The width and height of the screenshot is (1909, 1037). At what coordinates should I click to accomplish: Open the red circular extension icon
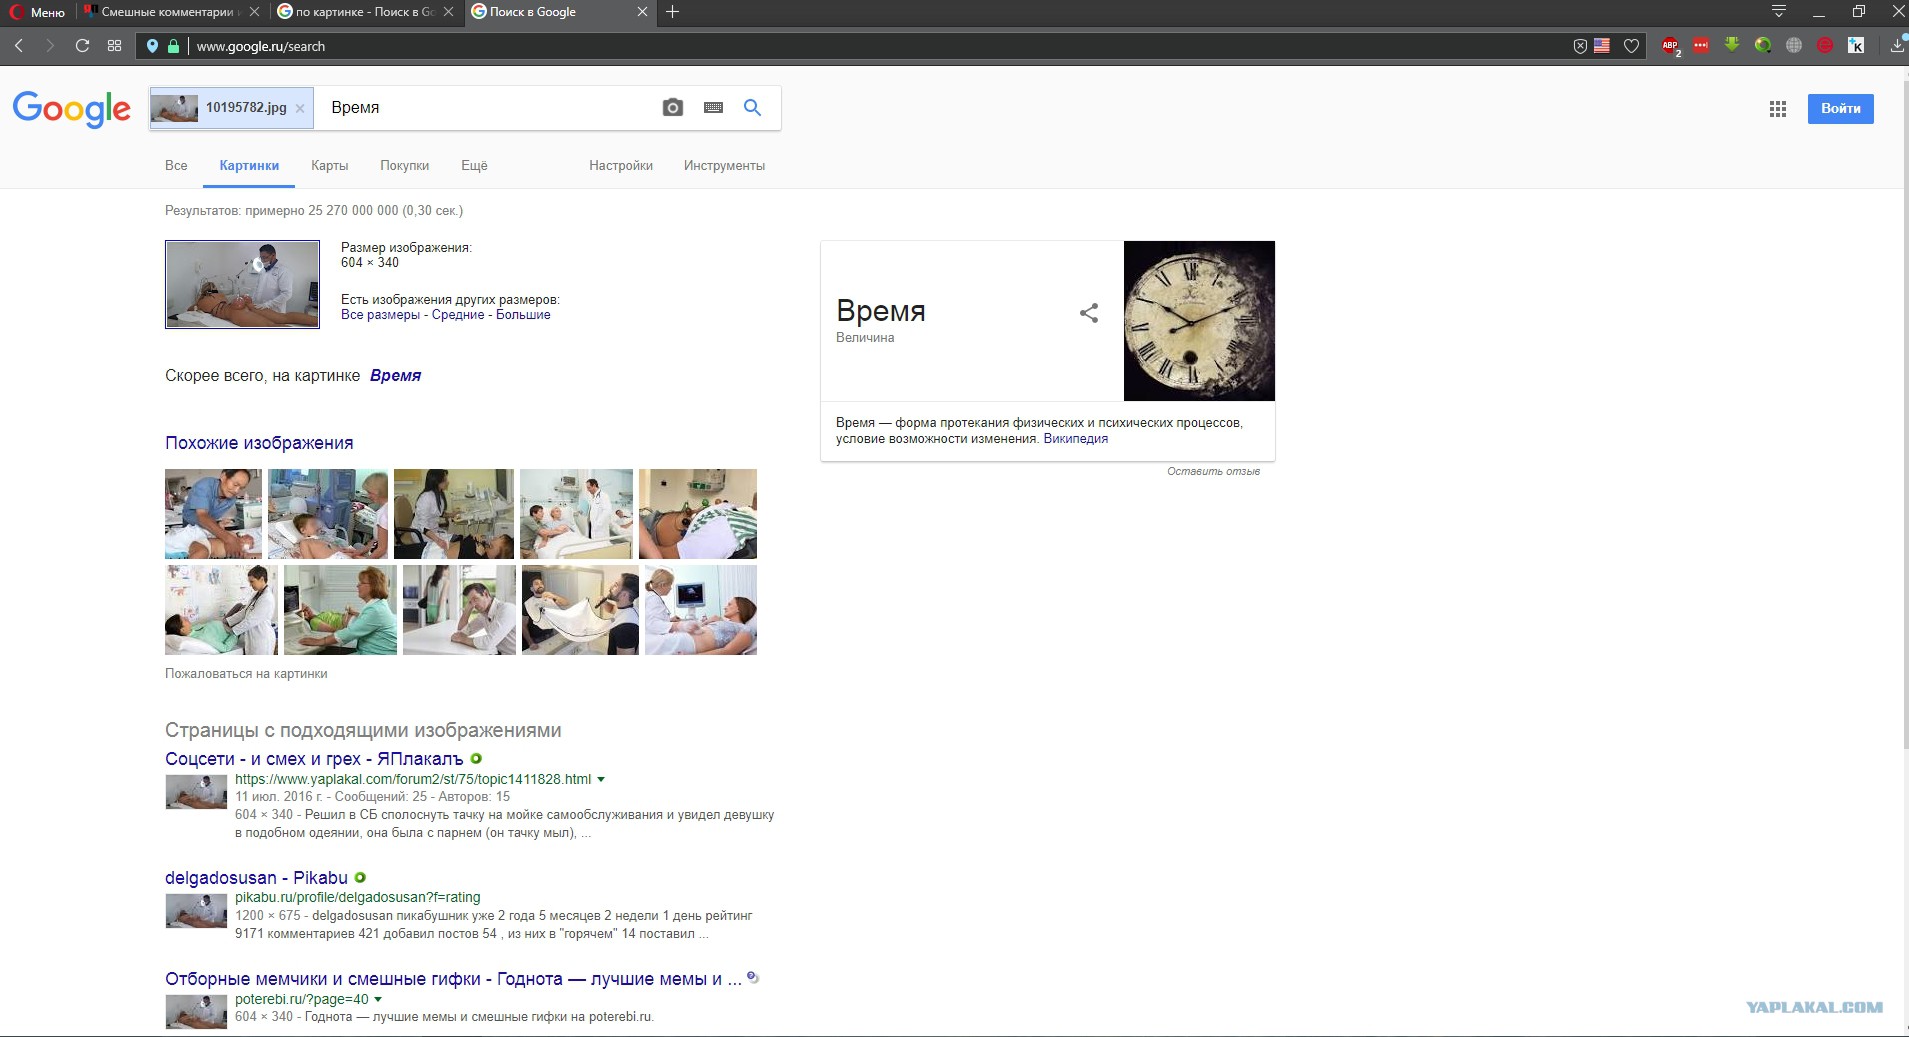click(x=1825, y=45)
